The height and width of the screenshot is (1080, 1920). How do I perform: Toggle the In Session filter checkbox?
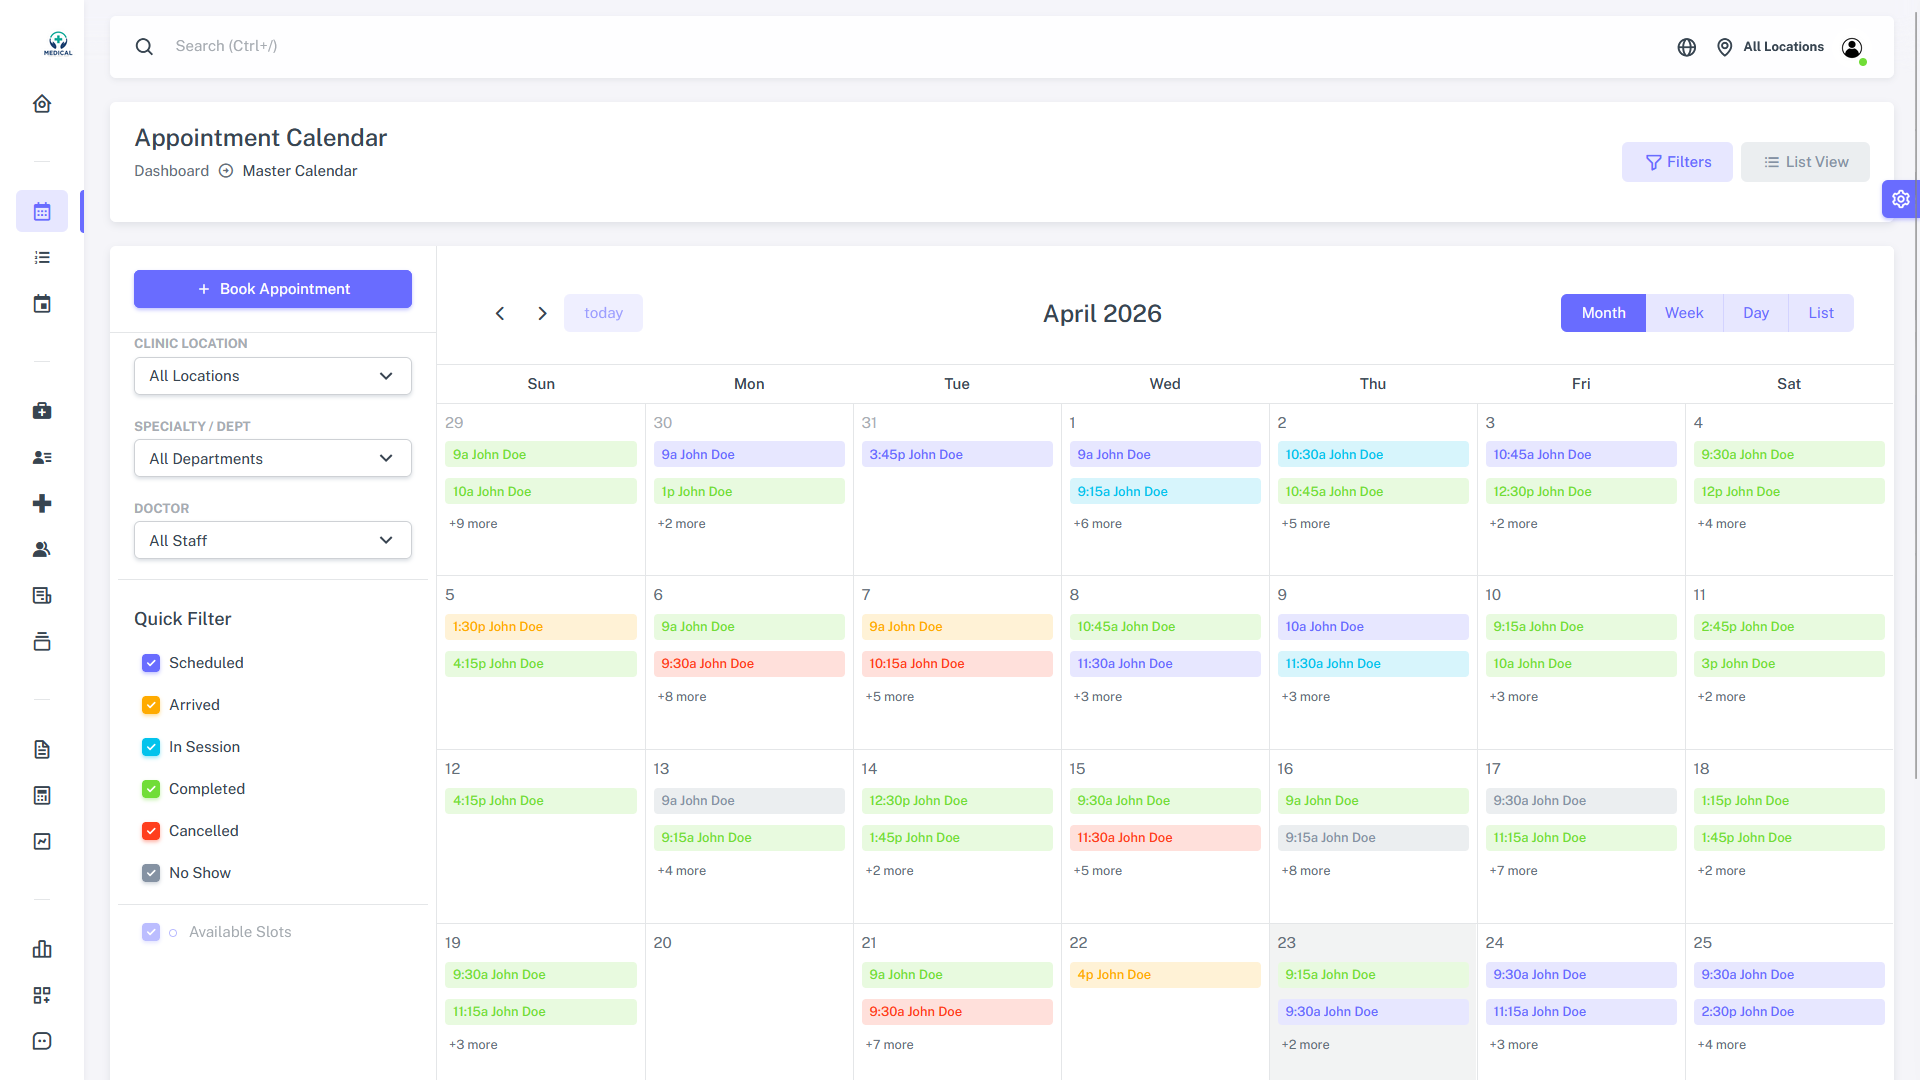[151, 747]
